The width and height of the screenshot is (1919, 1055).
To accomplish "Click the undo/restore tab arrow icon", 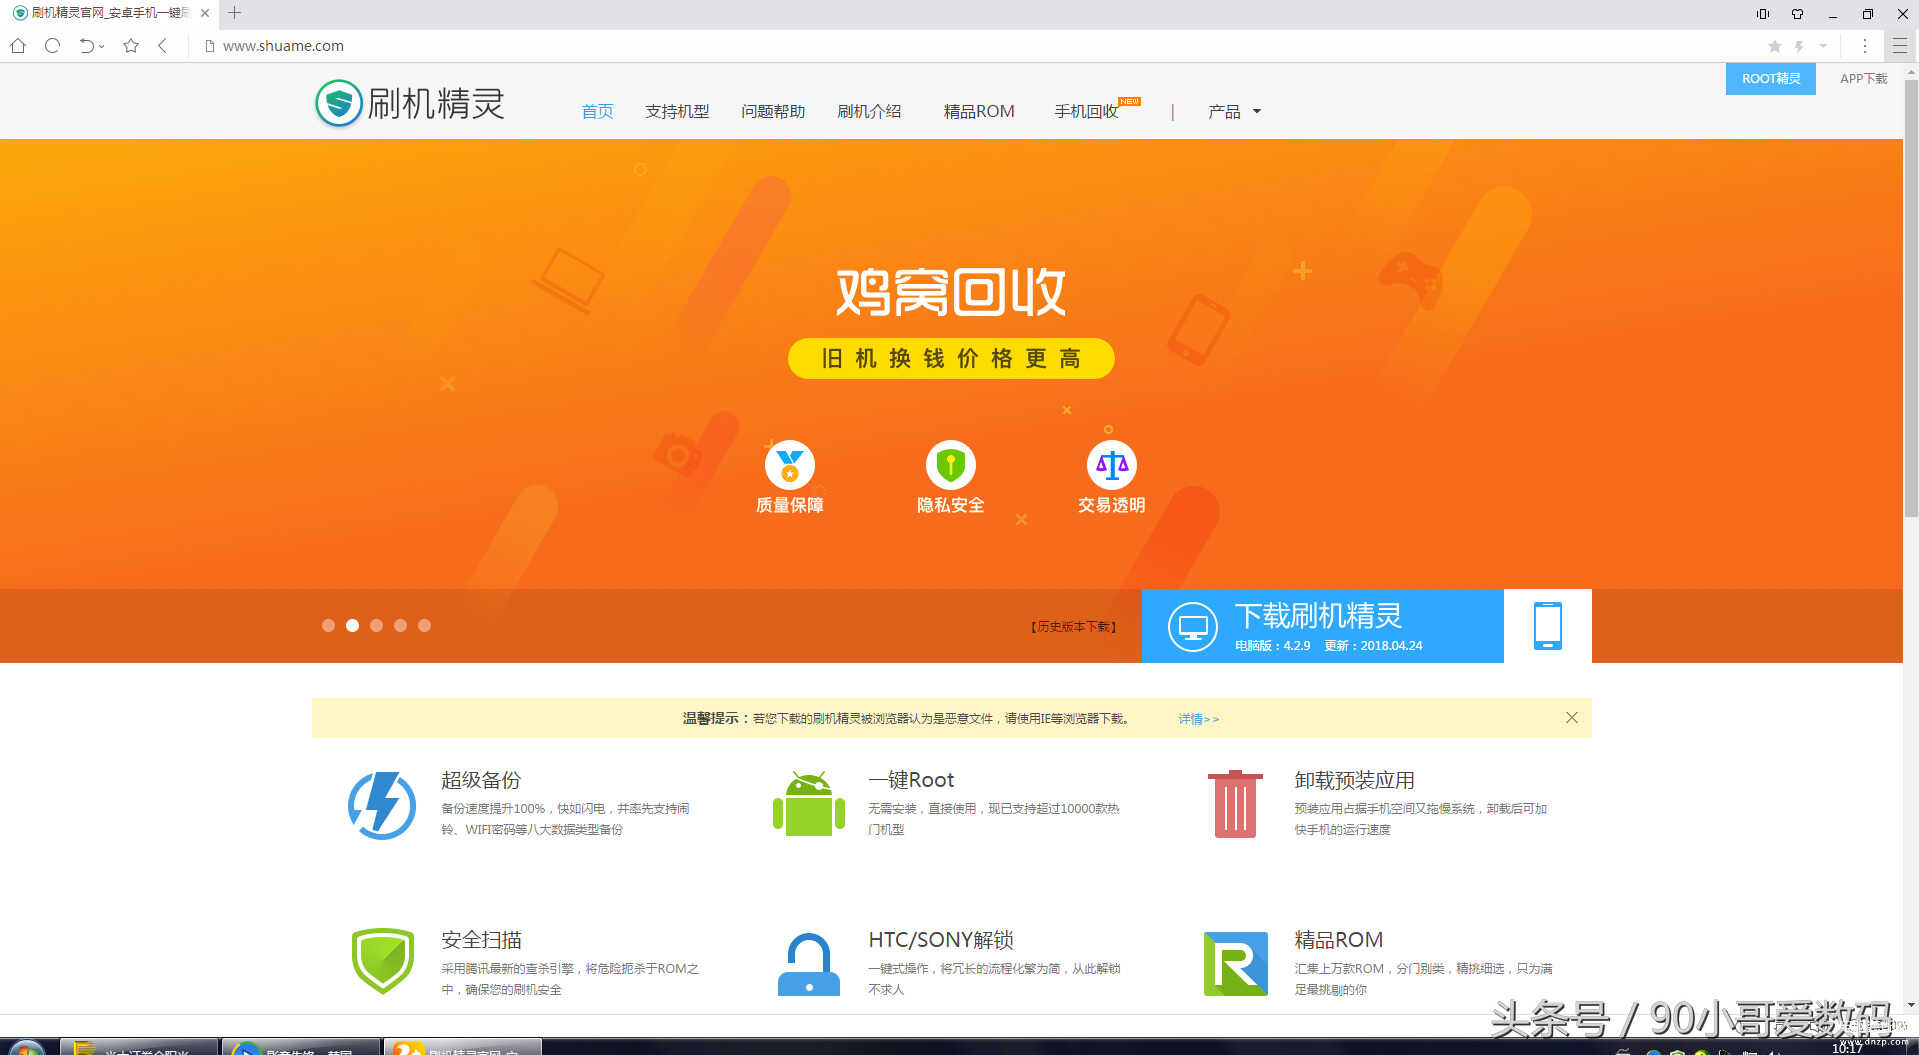I will click(x=87, y=46).
